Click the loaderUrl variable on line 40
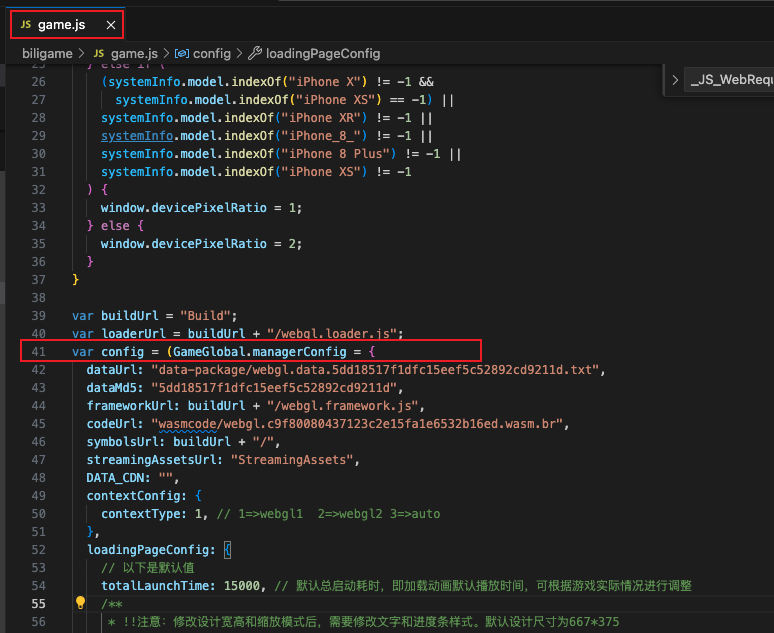The image size is (774, 633). coord(134,334)
